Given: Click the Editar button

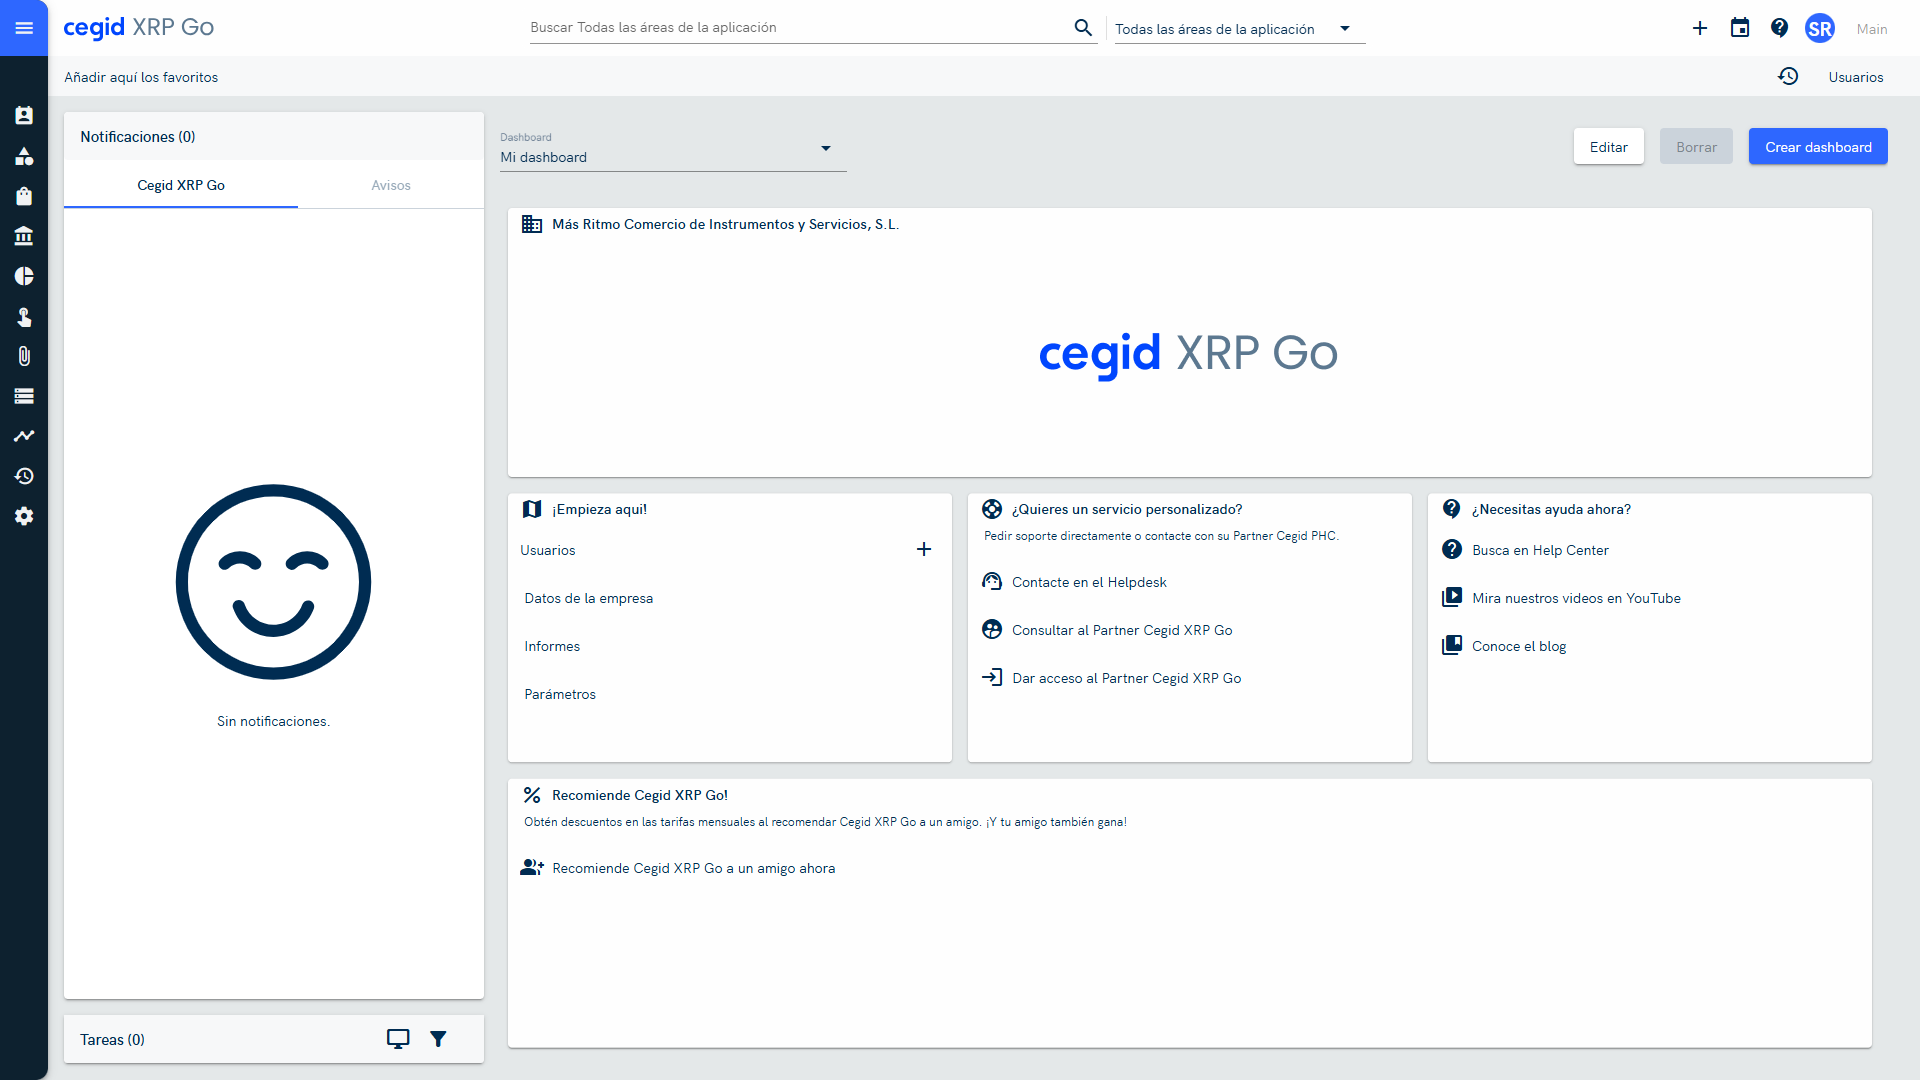Looking at the screenshot, I should pyautogui.click(x=1608, y=147).
